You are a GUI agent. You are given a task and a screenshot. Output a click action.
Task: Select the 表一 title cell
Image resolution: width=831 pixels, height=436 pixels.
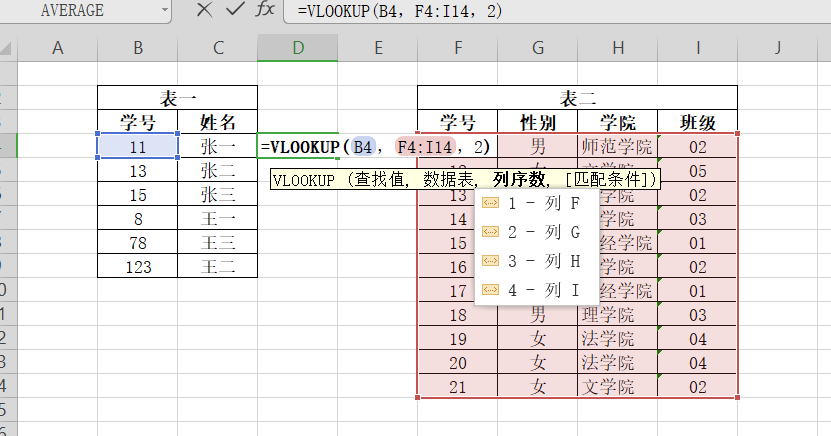tap(178, 98)
